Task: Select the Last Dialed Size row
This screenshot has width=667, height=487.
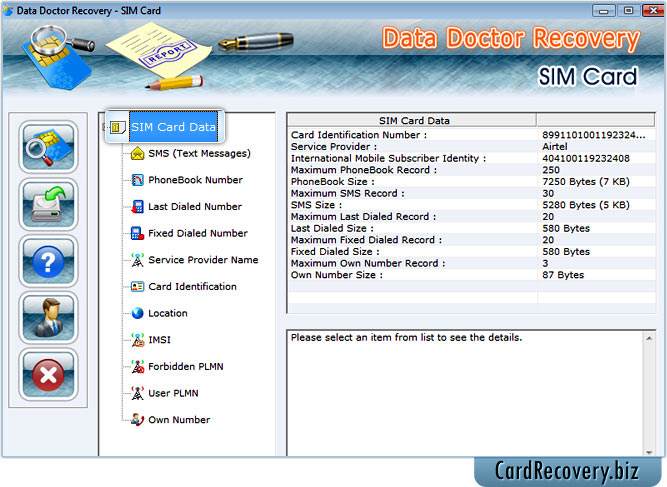Action: 472,228
